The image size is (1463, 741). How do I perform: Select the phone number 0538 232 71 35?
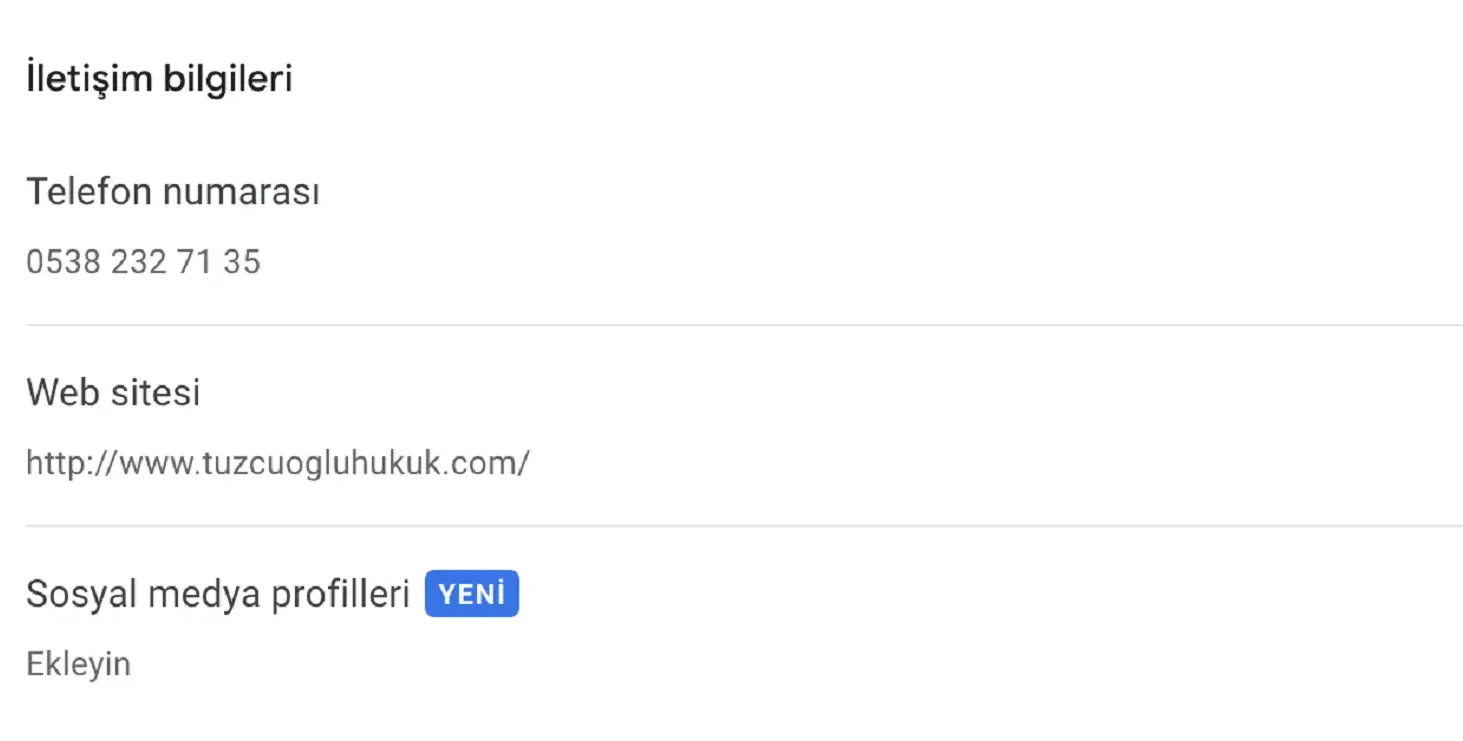tap(143, 262)
